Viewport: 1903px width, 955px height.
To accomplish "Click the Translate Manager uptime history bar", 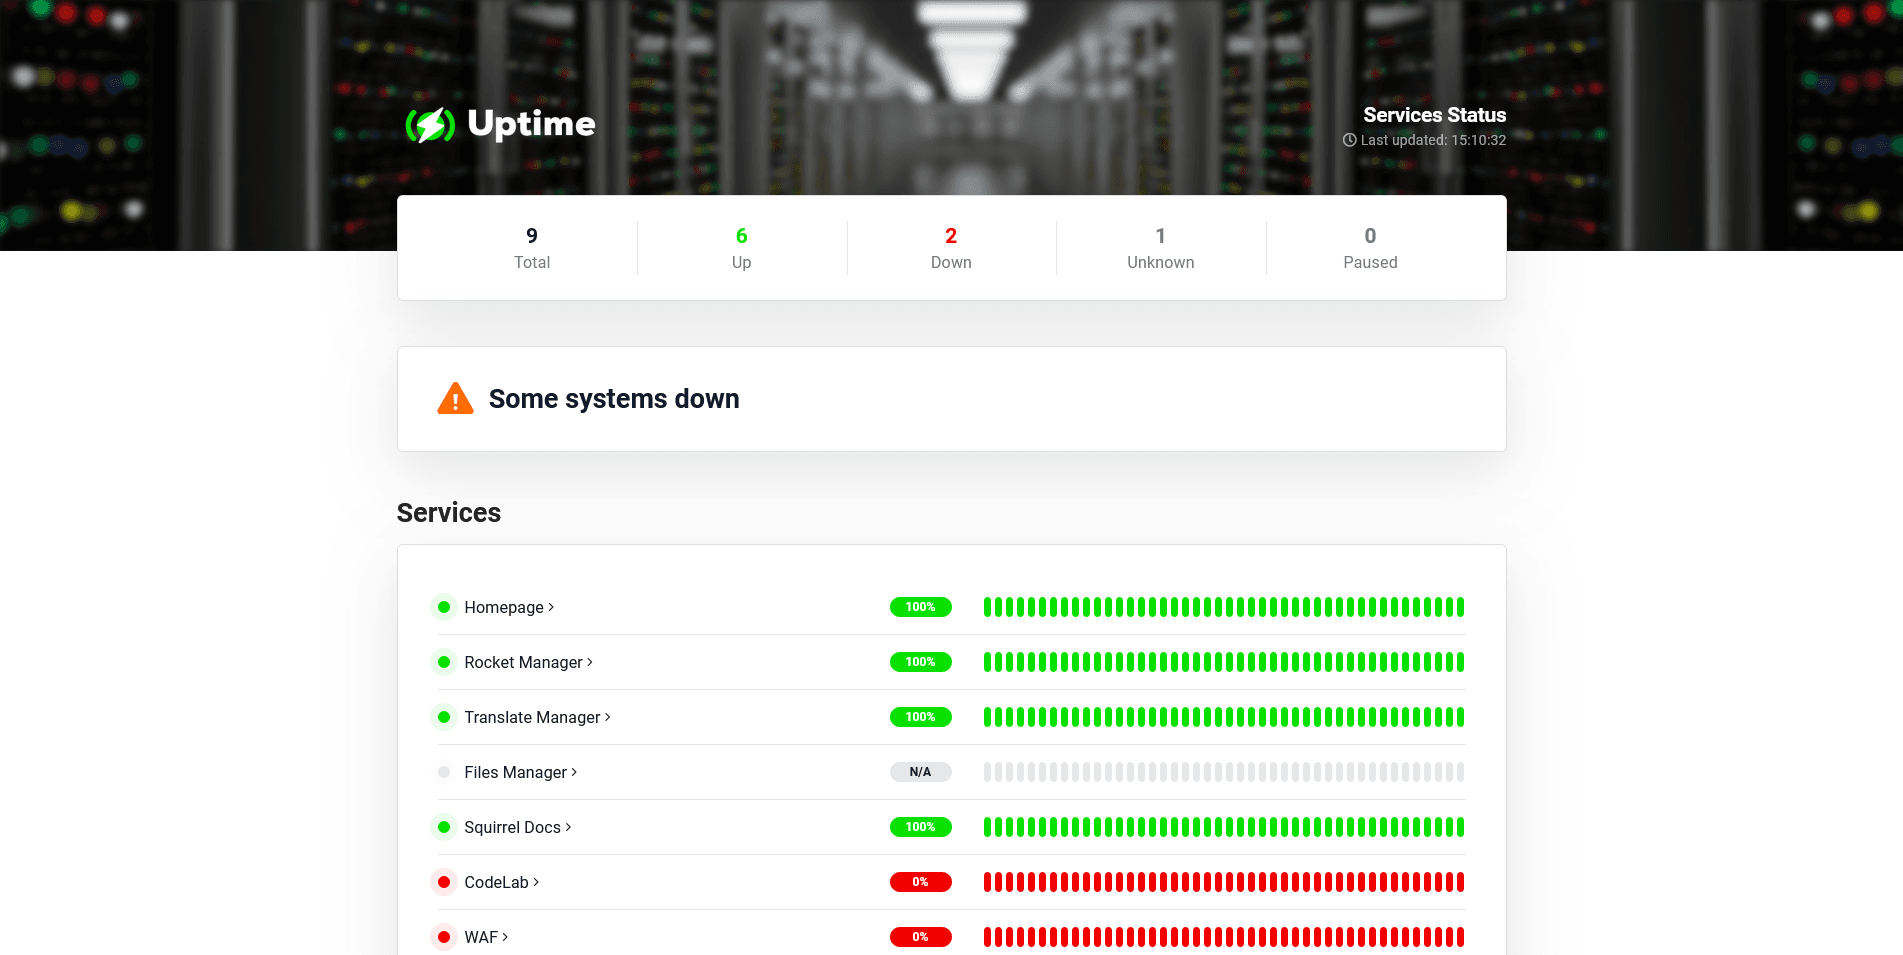I will (x=1224, y=717).
